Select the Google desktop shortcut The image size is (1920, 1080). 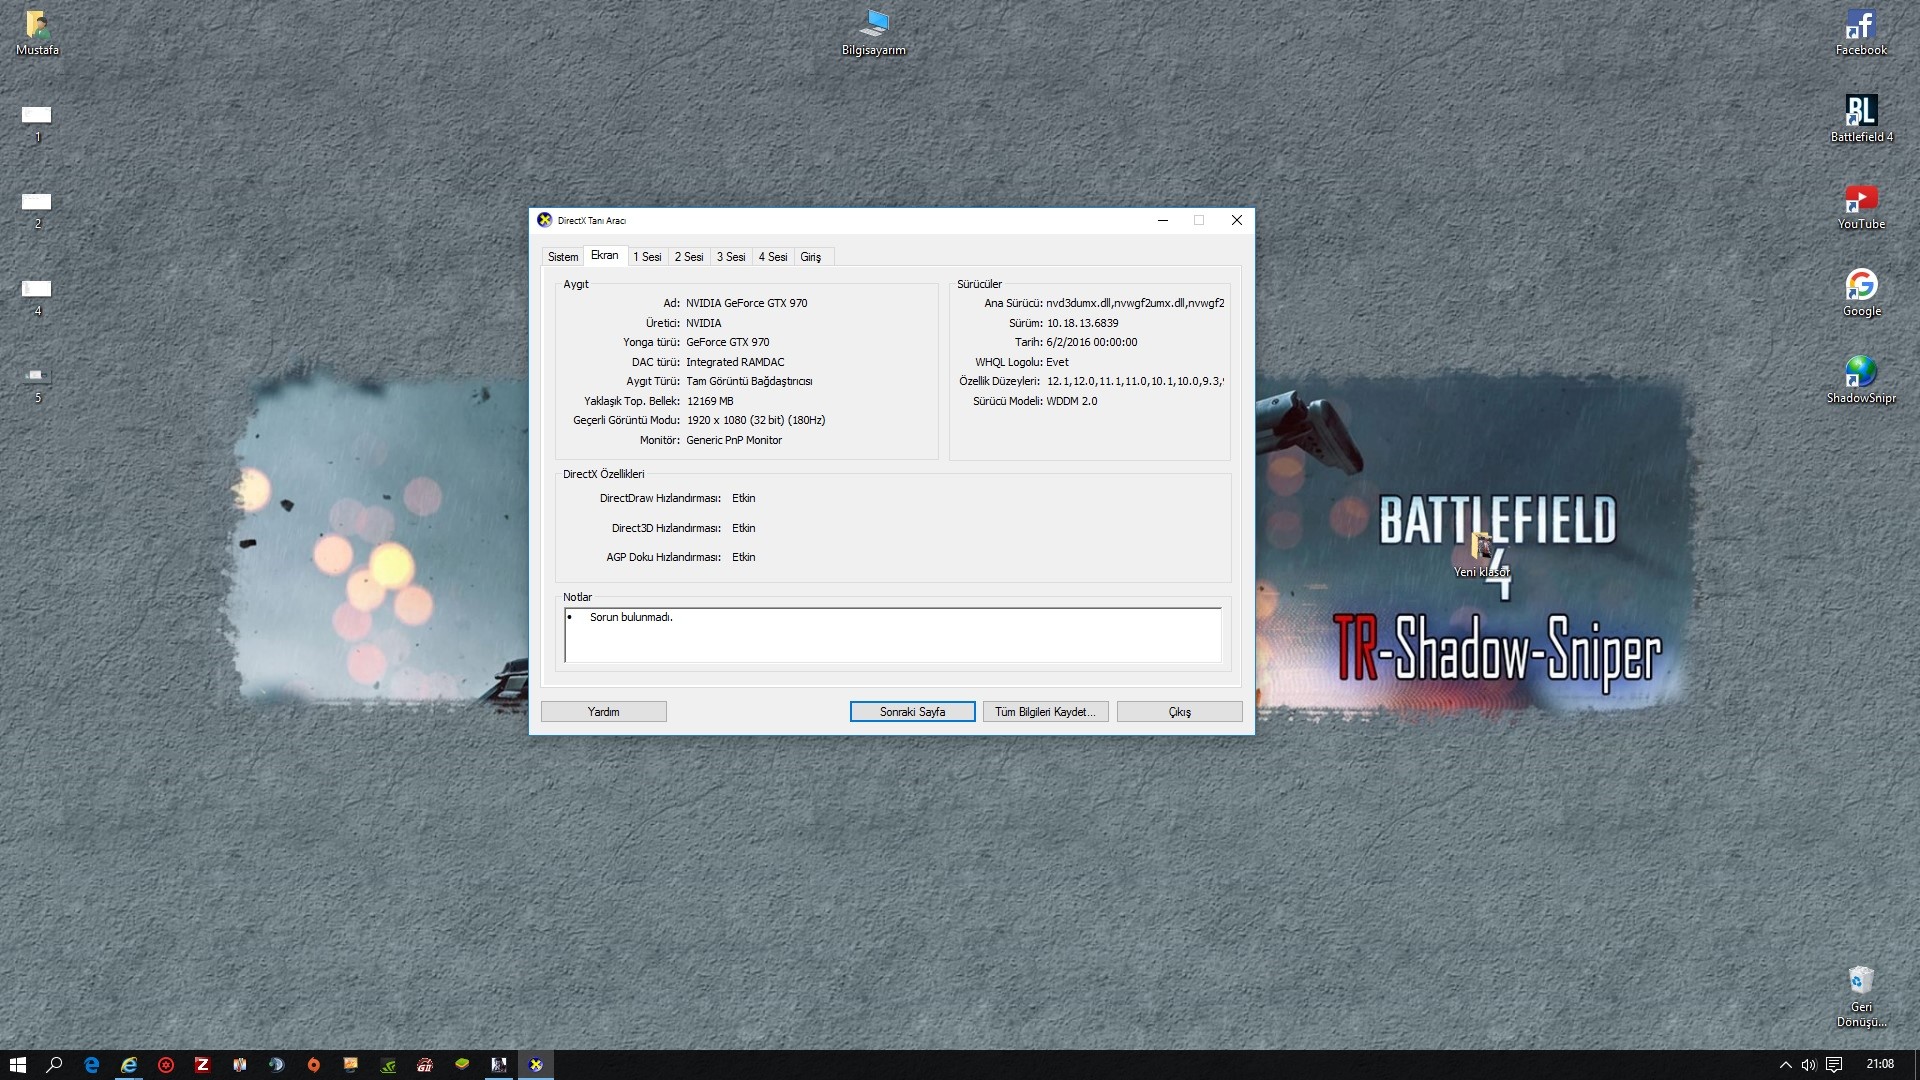[1861, 293]
